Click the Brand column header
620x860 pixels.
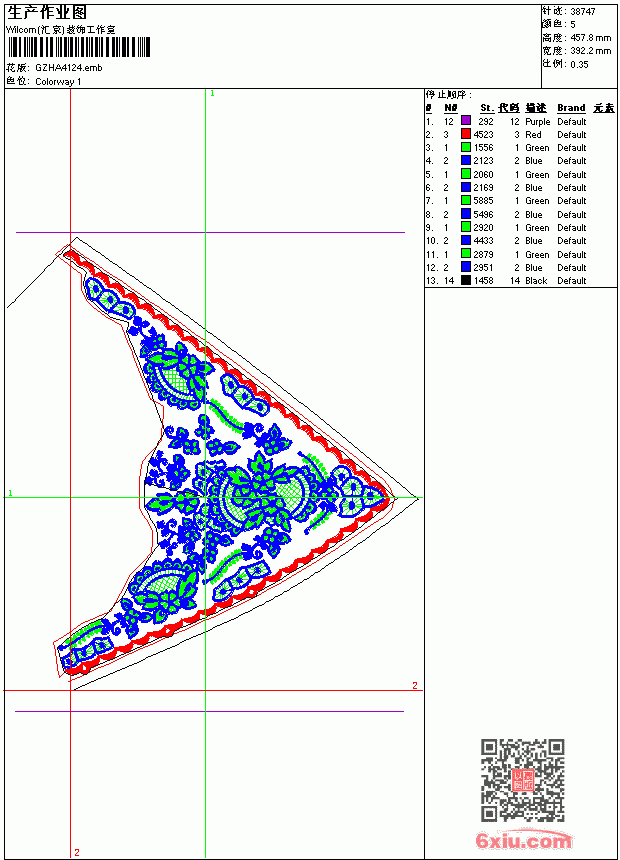(x=571, y=108)
